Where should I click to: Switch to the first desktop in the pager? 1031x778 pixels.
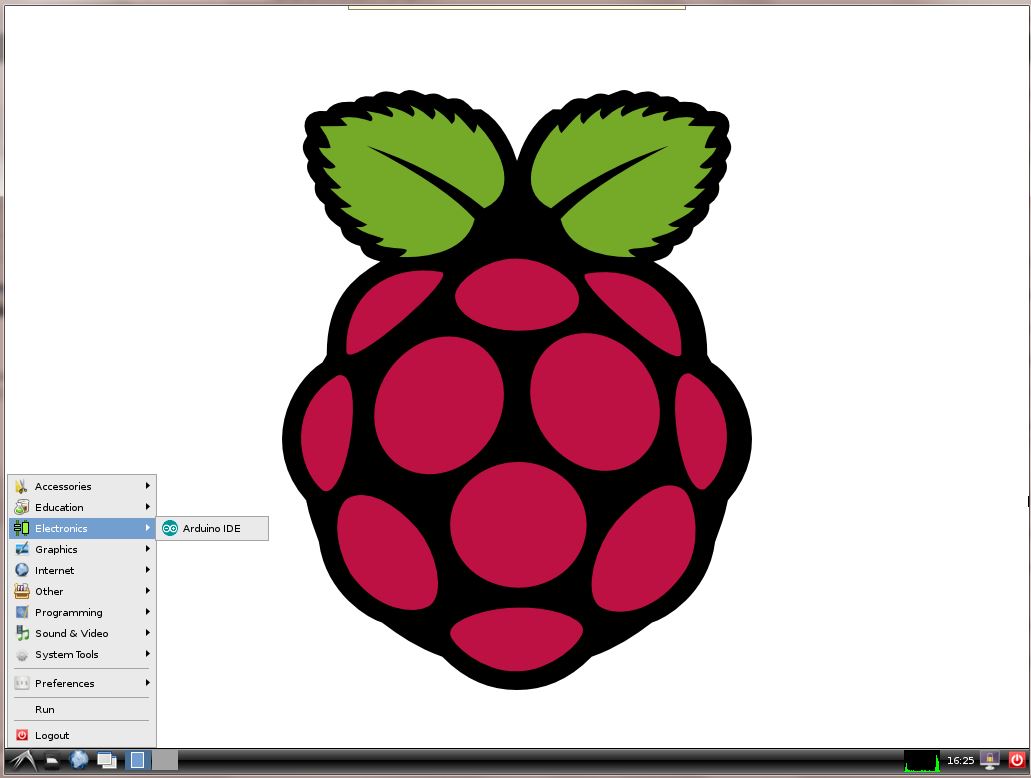pyautogui.click(x=137, y=760)
